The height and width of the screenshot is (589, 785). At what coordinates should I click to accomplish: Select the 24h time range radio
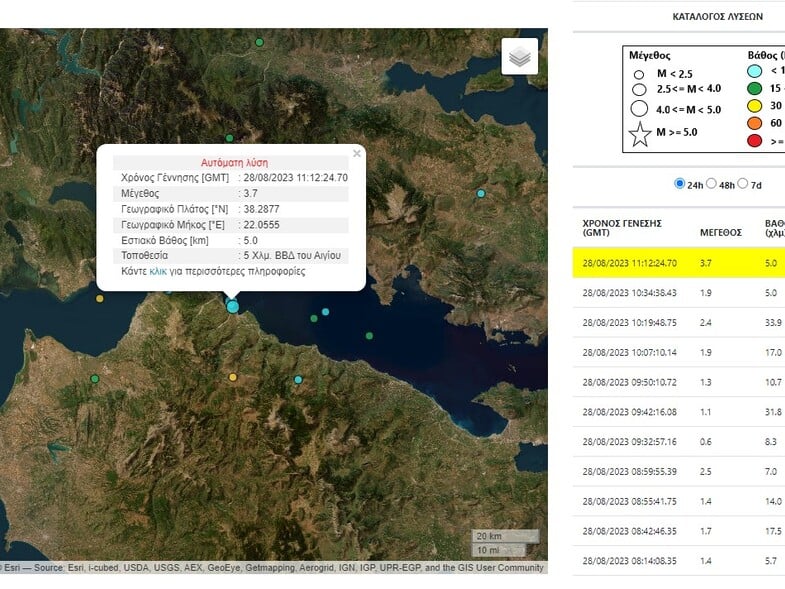point(681,184)
